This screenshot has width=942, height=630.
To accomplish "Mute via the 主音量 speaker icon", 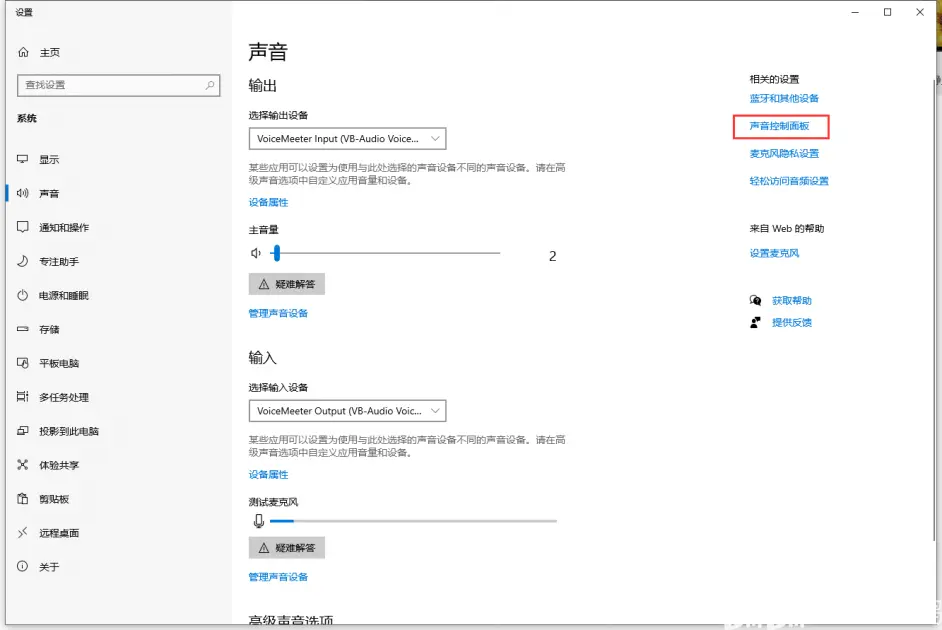I will [x=256, y=253].
